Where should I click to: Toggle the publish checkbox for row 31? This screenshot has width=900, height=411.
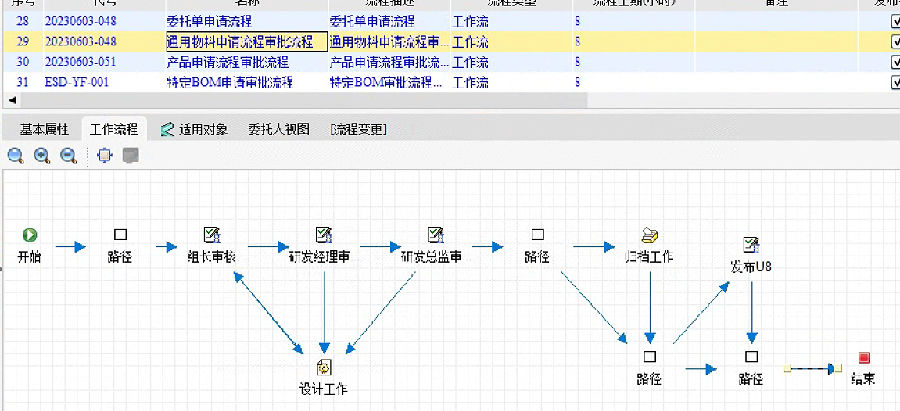pyautogui.click(x=895, y=82)
